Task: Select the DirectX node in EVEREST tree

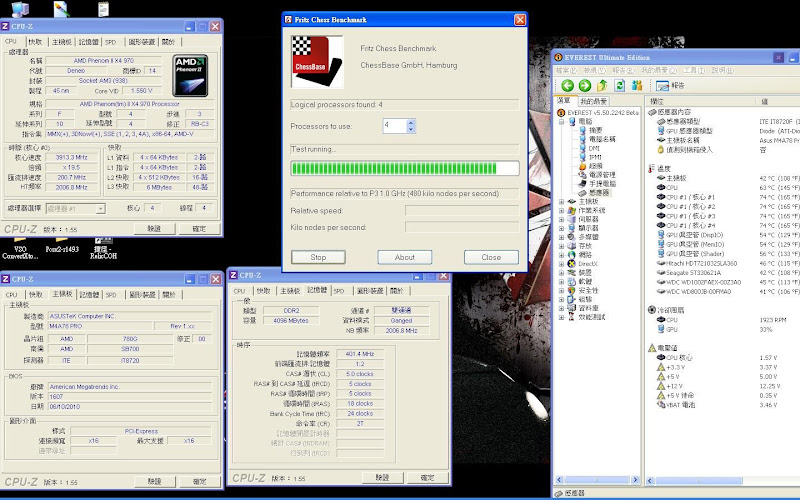Action: pyautogui.click(x=587, y=264)
